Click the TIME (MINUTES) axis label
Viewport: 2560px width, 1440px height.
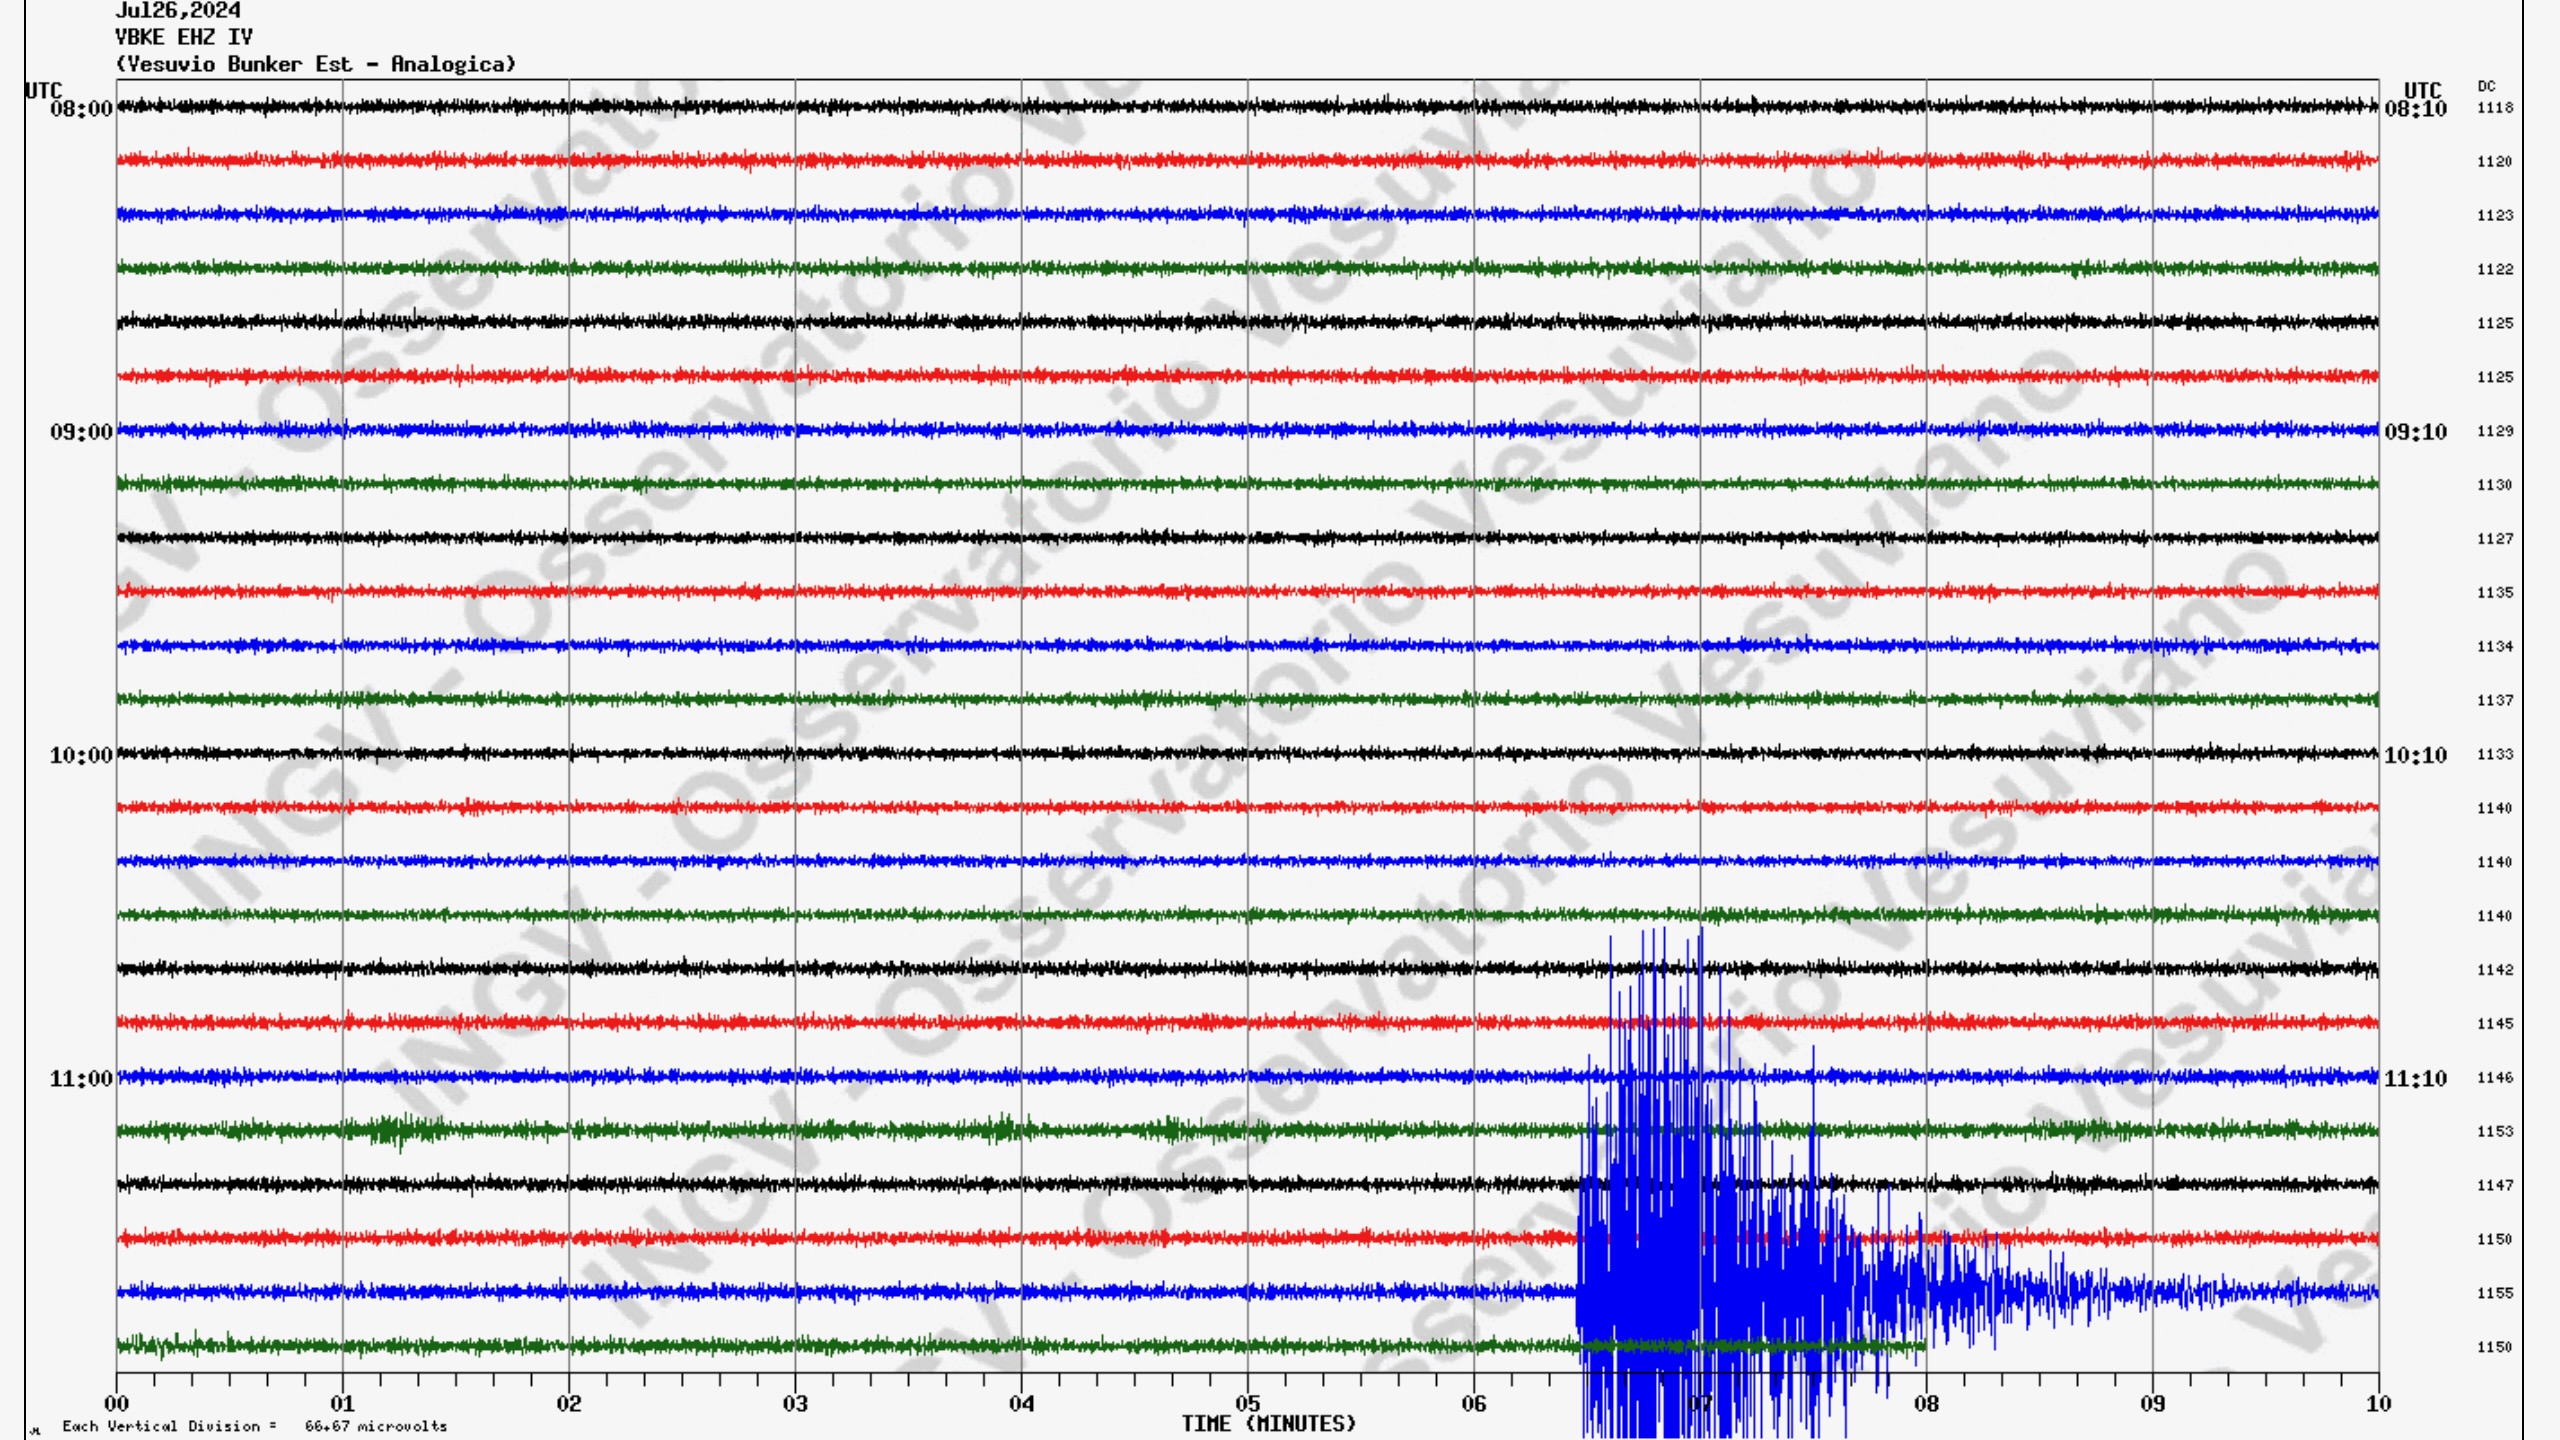(1268, 1423)
